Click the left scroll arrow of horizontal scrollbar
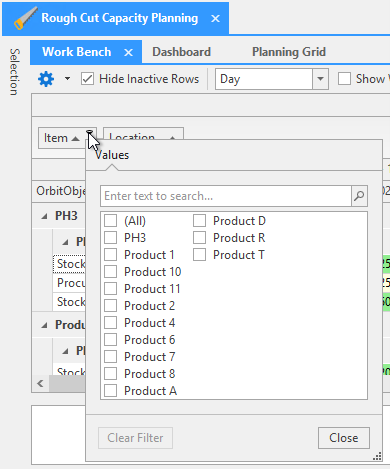This screenshot has width=390, height=469. [40, 383]
